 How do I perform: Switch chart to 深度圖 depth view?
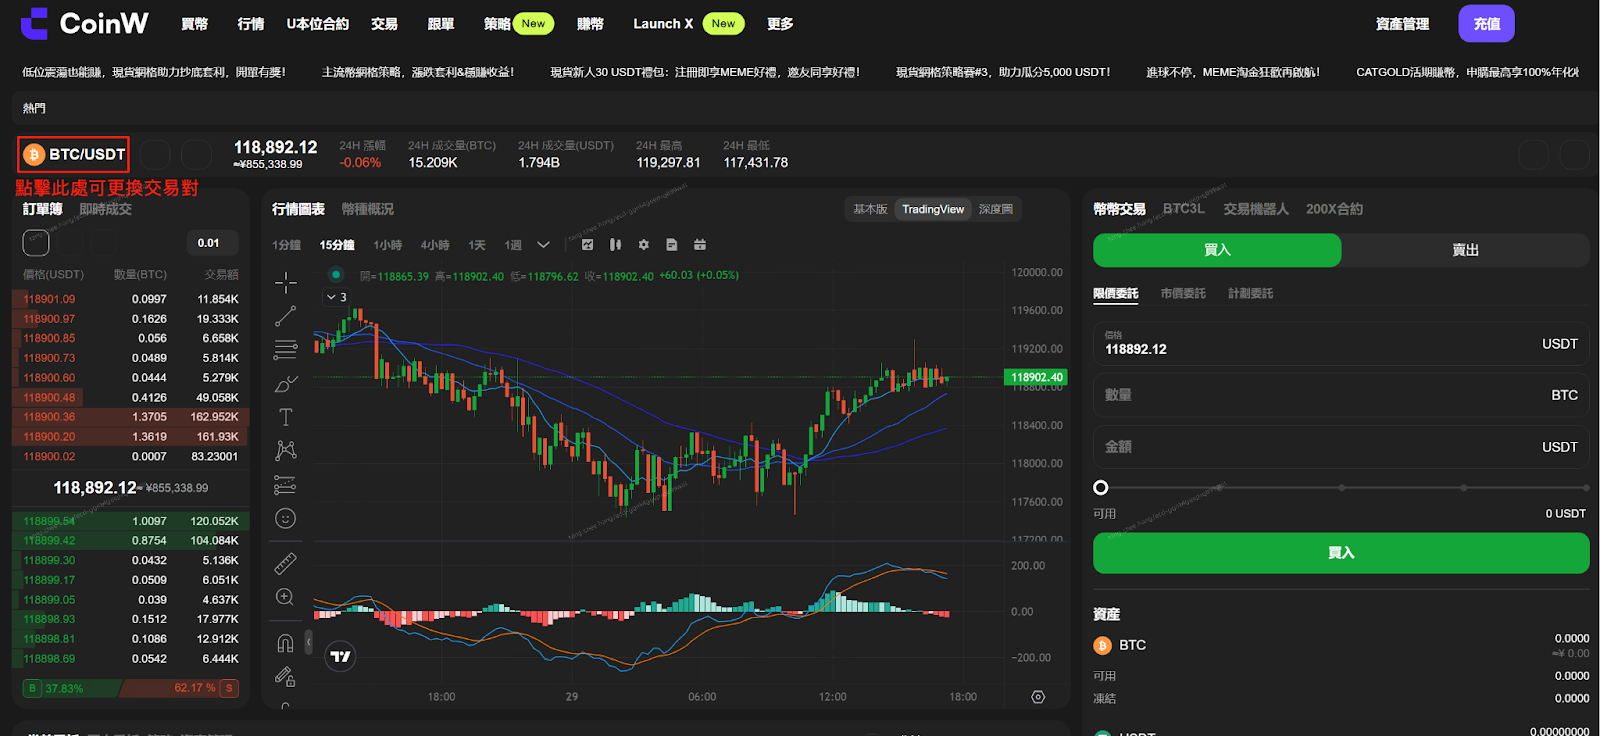pyautogui.click(x=996, y=209)
